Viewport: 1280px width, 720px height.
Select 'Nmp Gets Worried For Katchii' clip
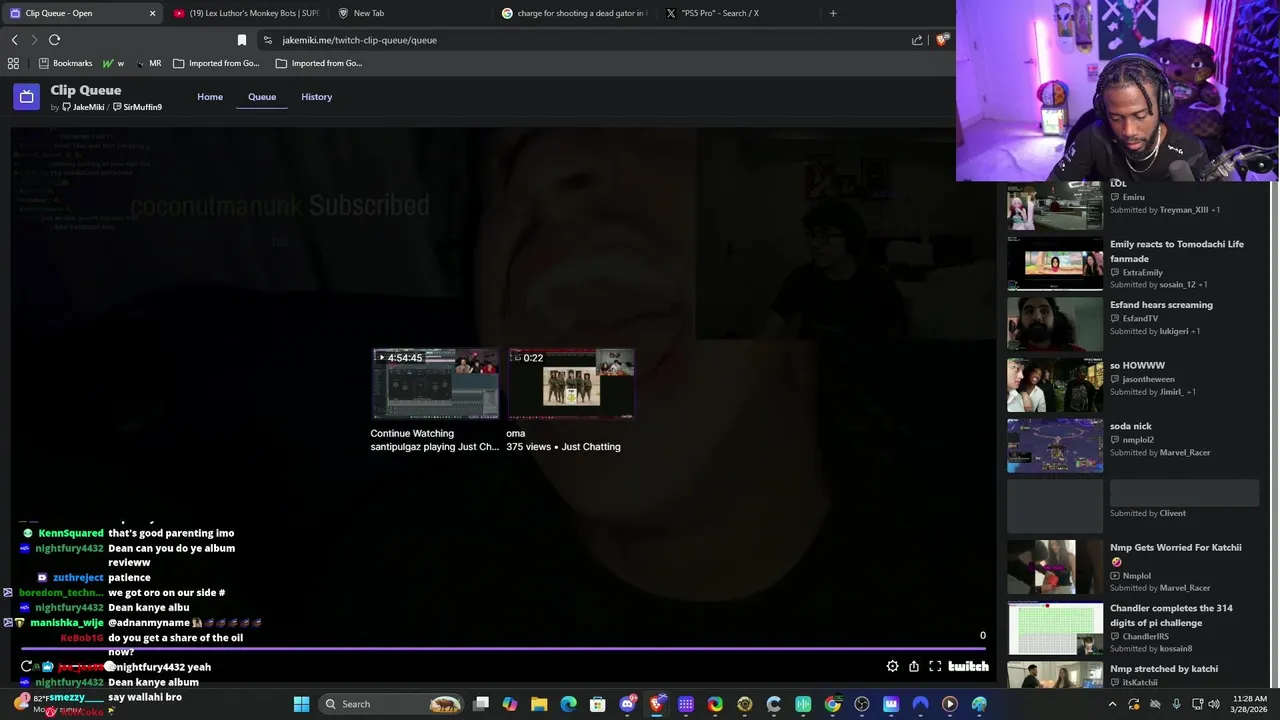(1132, 567)
